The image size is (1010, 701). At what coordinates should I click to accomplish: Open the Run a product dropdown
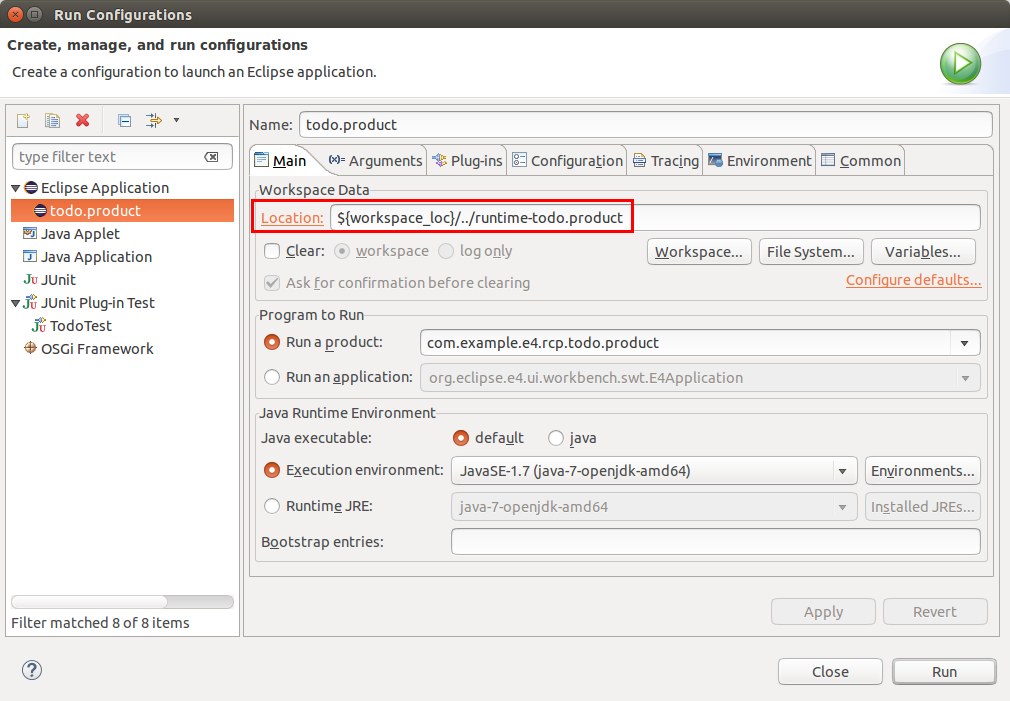pyautogui.click(x=964, y=343)
